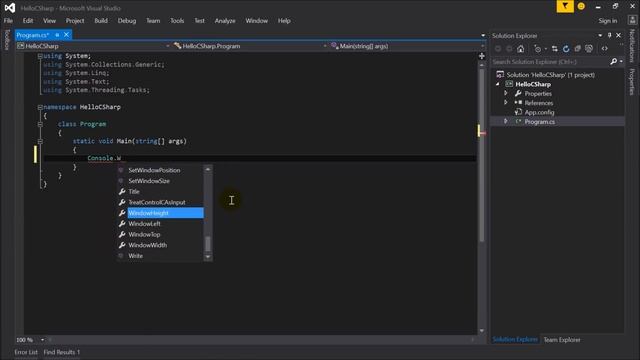Click the IntelliSense list scrollbar down arrow
This screenshot has width=640, height=360.
pos(208,257)
